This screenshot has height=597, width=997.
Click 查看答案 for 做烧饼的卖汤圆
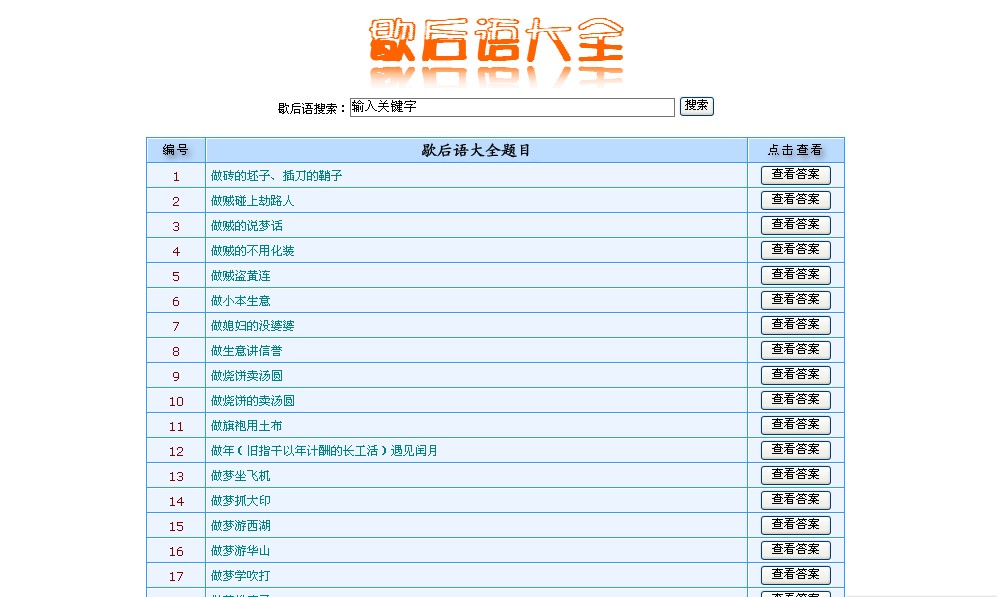[796, 400]
